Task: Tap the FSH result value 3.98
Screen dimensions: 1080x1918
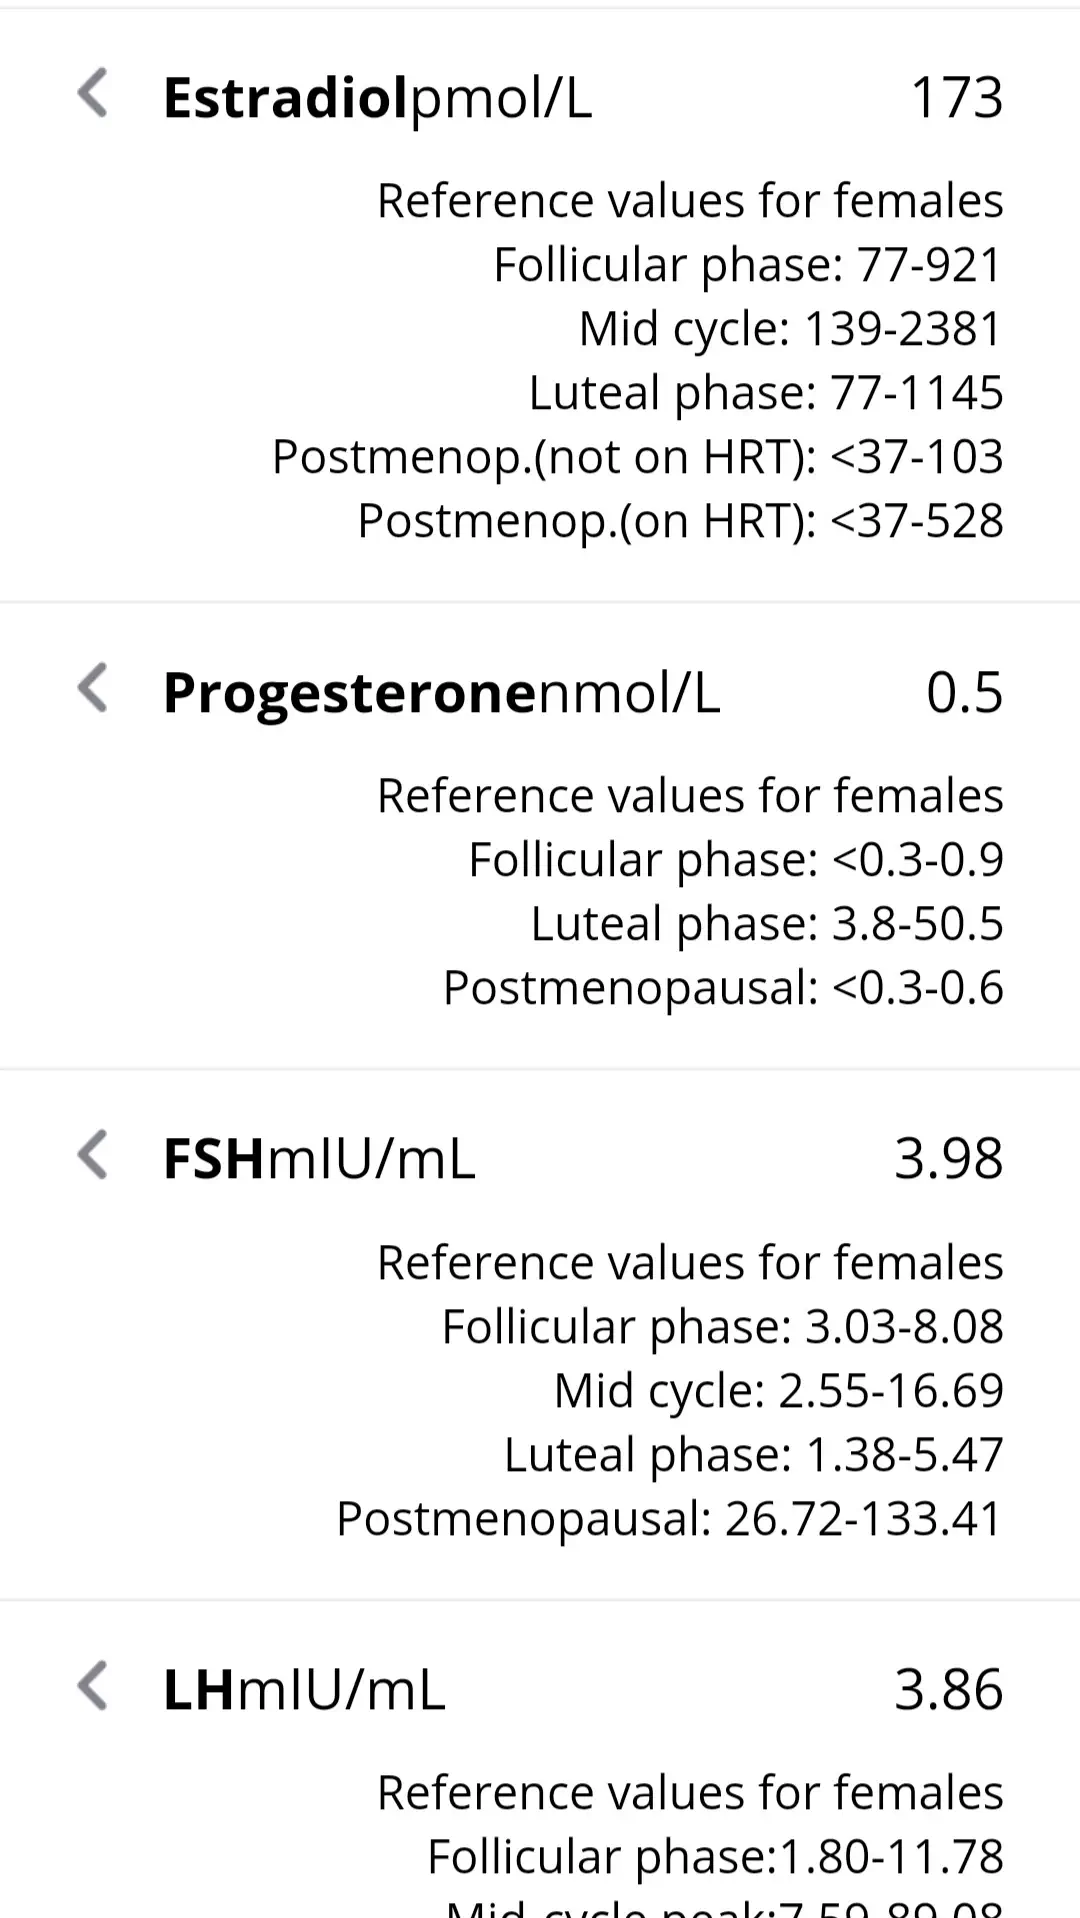Action: [x=948, y=1159]
